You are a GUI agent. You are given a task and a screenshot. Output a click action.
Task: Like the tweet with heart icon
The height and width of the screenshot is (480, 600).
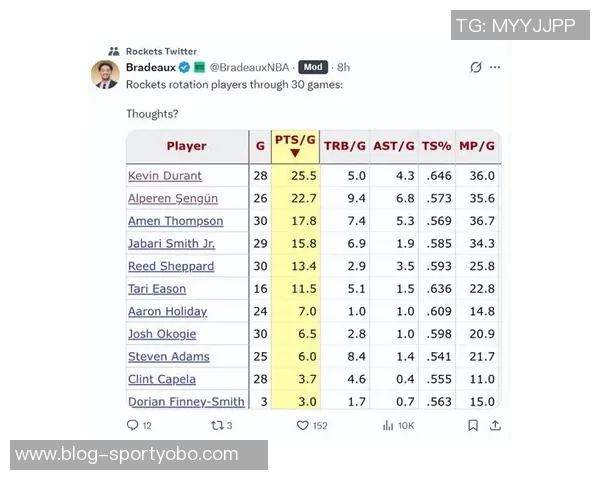[x=302, y=425]
